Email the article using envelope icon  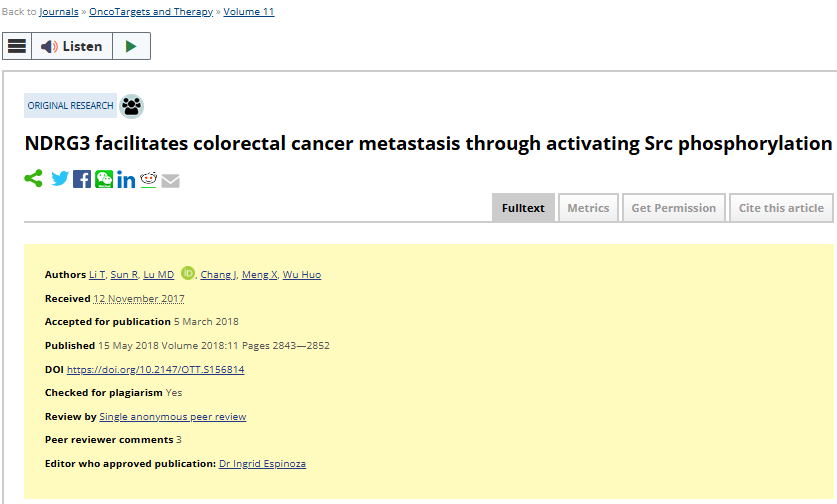[170, 181]
